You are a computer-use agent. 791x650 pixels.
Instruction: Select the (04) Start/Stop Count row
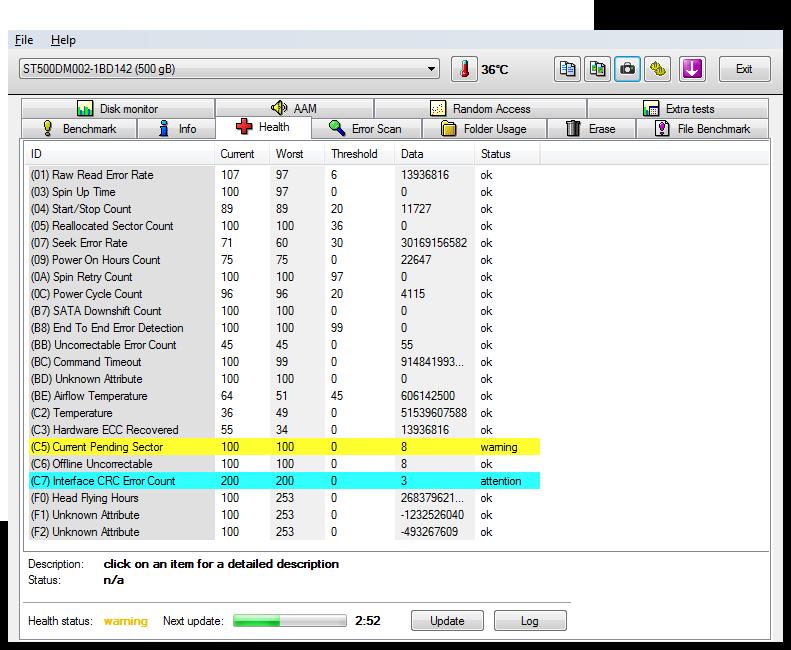point(285,209)
